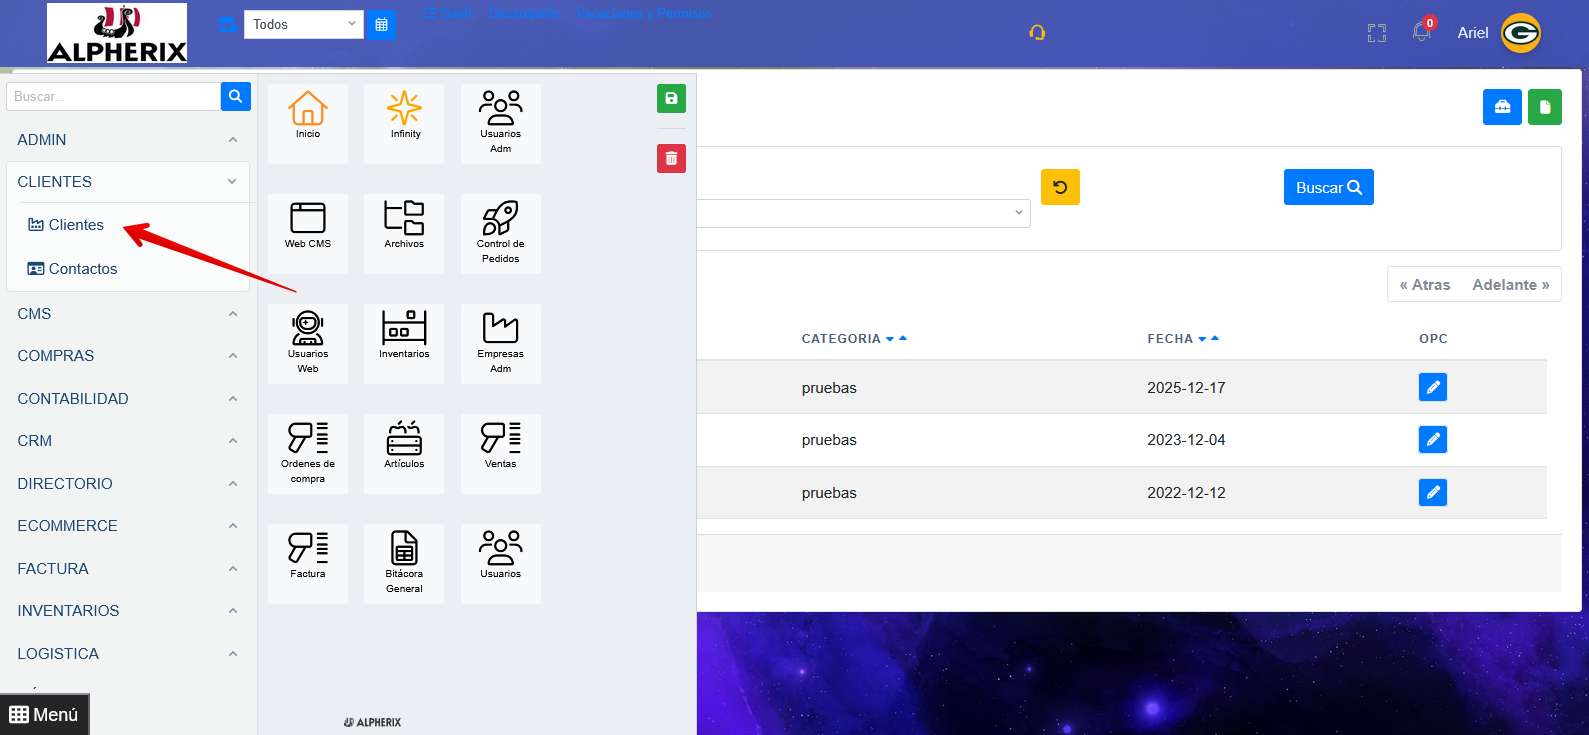Image resolution: width=1589 pixels, height=735 pixels.
Task: Select Clientes in the sidebar menu
Action: click(x=76, y=225)
